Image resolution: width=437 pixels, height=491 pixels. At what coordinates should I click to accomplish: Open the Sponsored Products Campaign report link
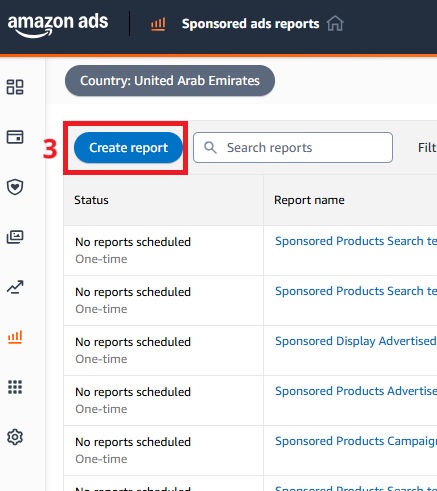(x=356, y=441)
